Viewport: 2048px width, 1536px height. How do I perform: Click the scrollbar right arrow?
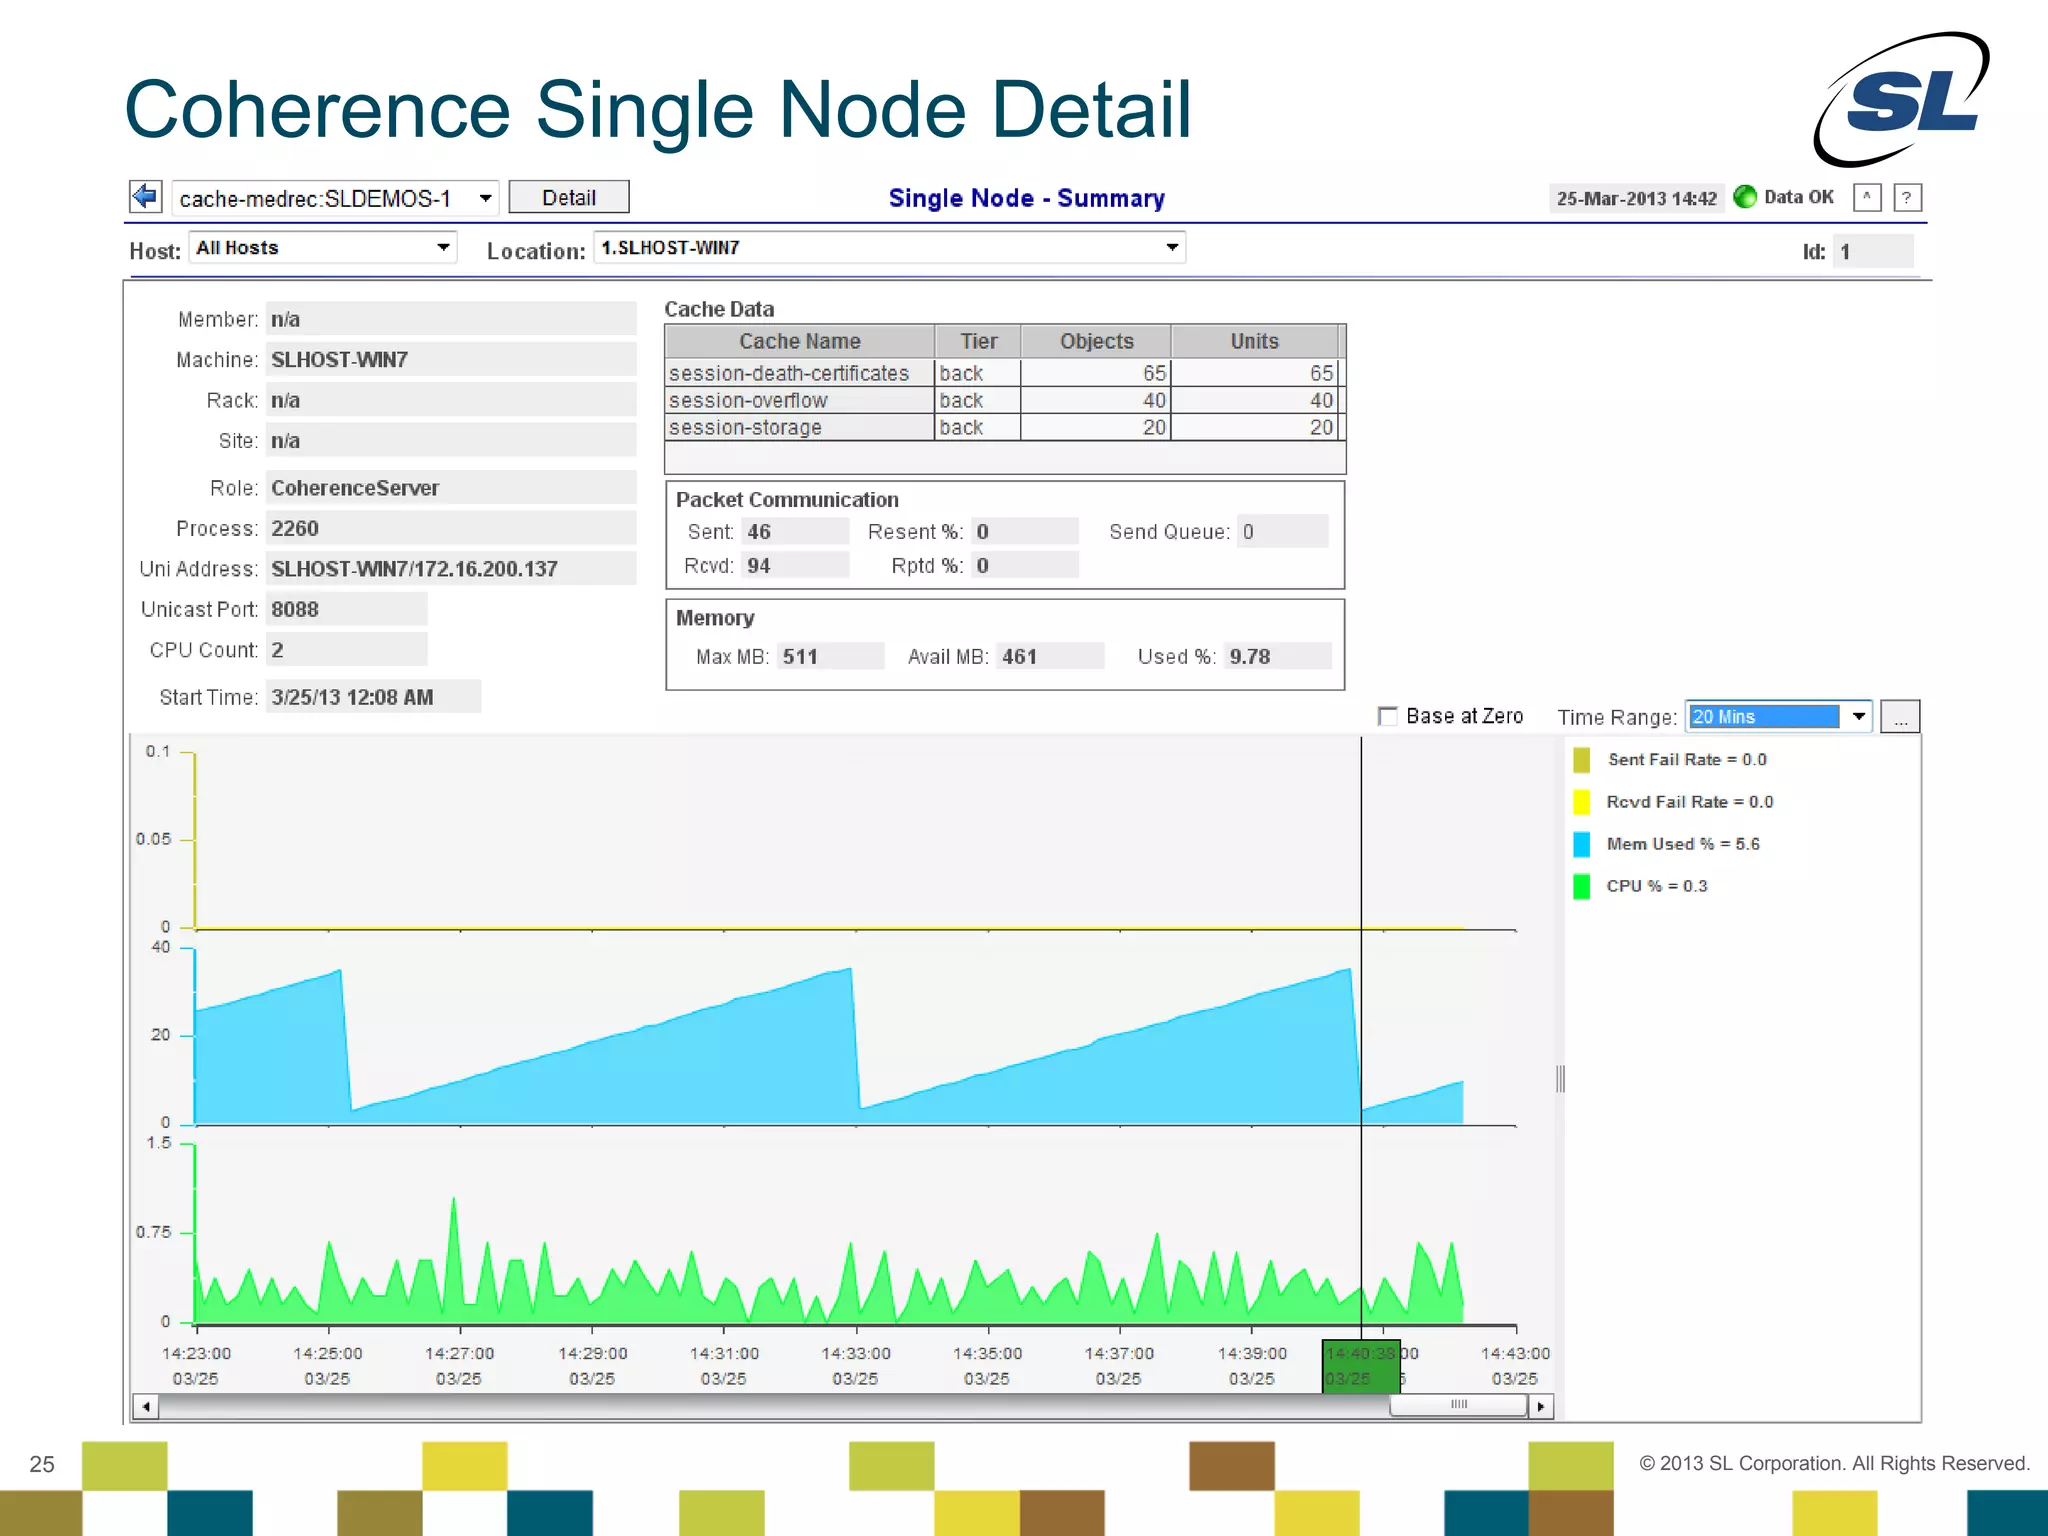click(1540, 1406)
